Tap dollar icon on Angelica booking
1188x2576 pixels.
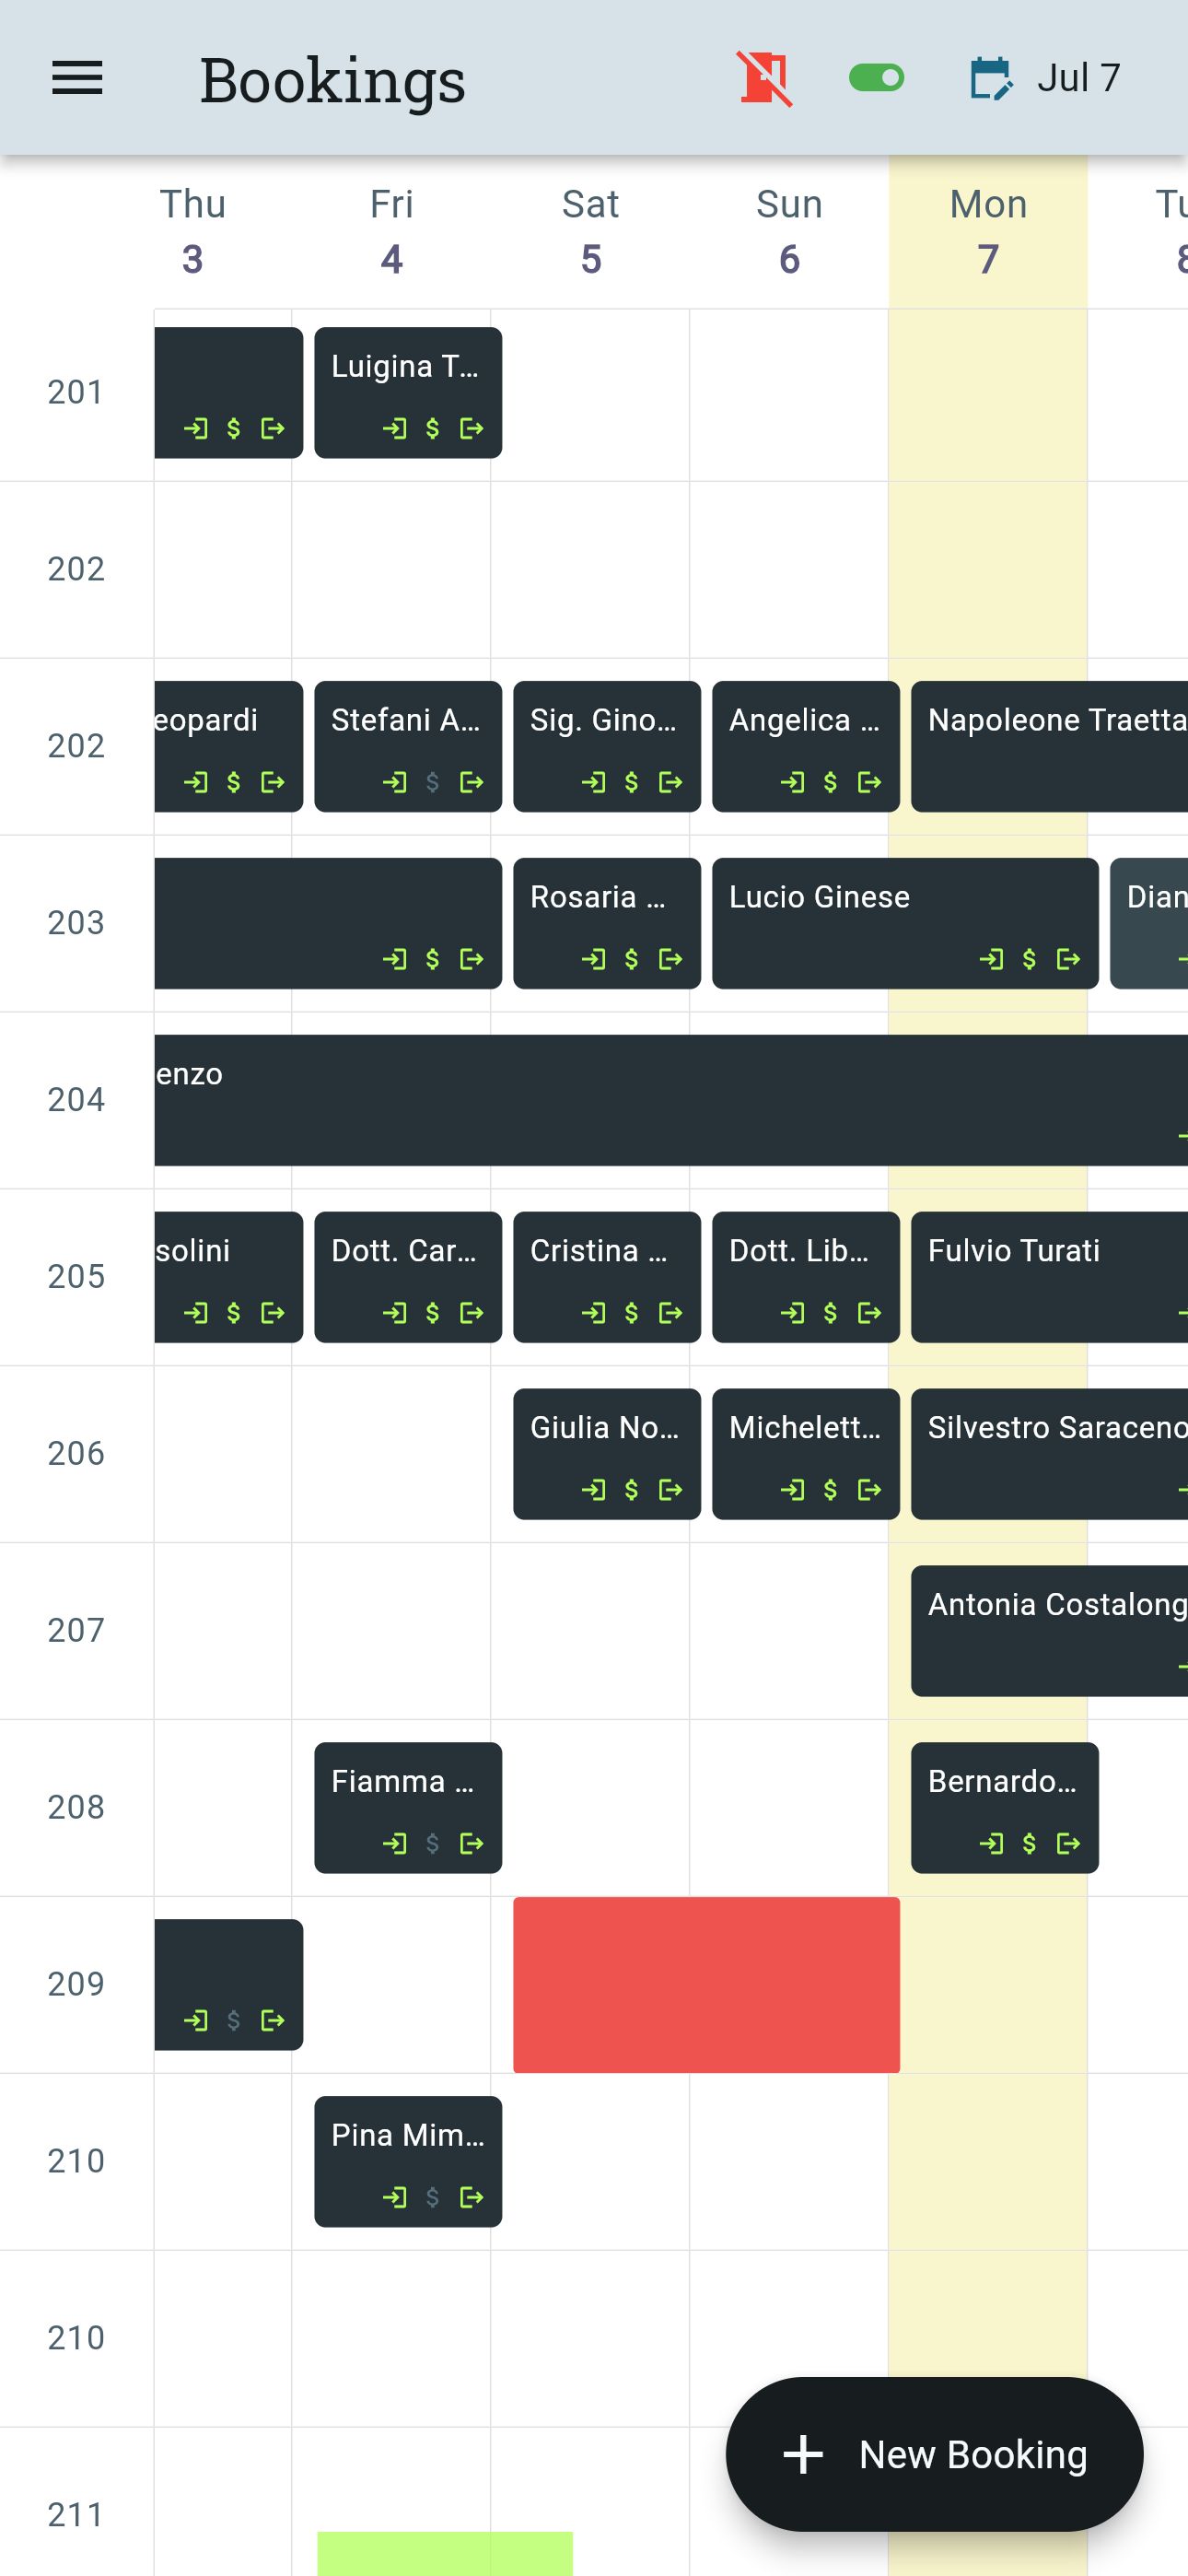pyautogui.click(x=829, y=783)
